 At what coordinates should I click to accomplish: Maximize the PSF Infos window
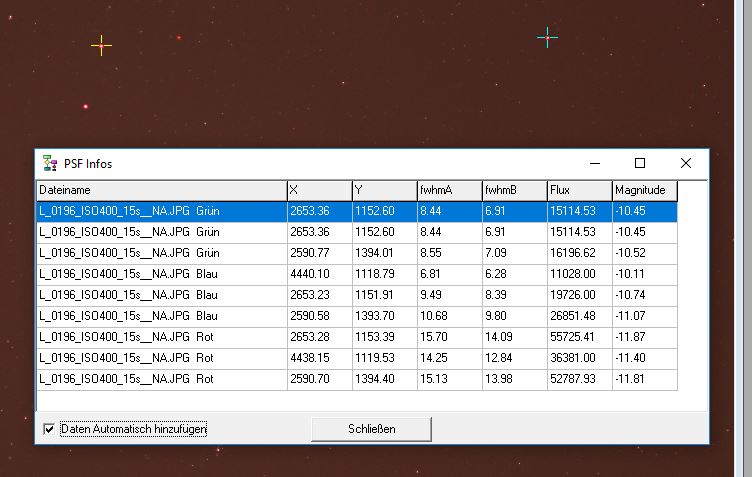[x=640, y=163]
